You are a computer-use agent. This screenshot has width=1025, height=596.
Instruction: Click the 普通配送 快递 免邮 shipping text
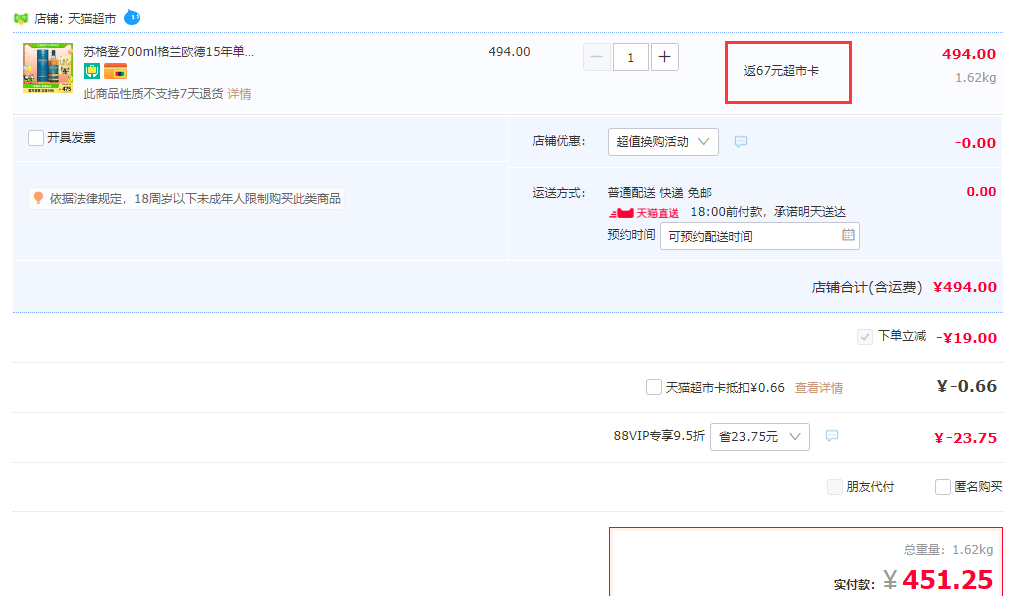pyautogui.click(x=659, y=193)
